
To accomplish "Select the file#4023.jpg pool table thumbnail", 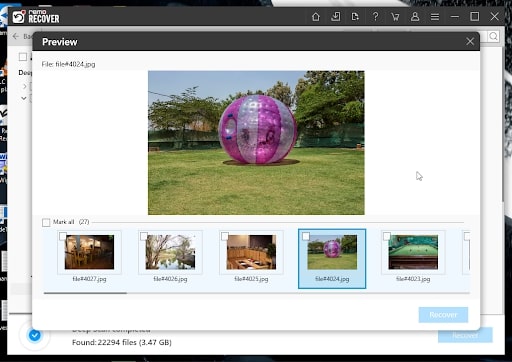I will [413, 252].
